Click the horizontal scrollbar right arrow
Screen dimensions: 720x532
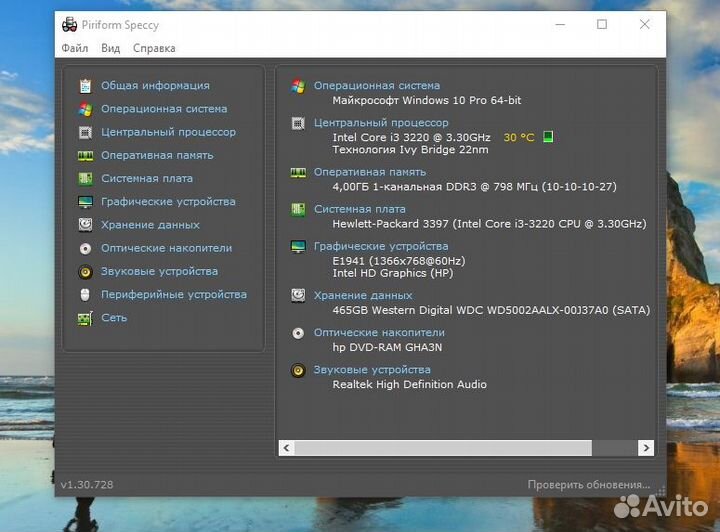(646, 448)
